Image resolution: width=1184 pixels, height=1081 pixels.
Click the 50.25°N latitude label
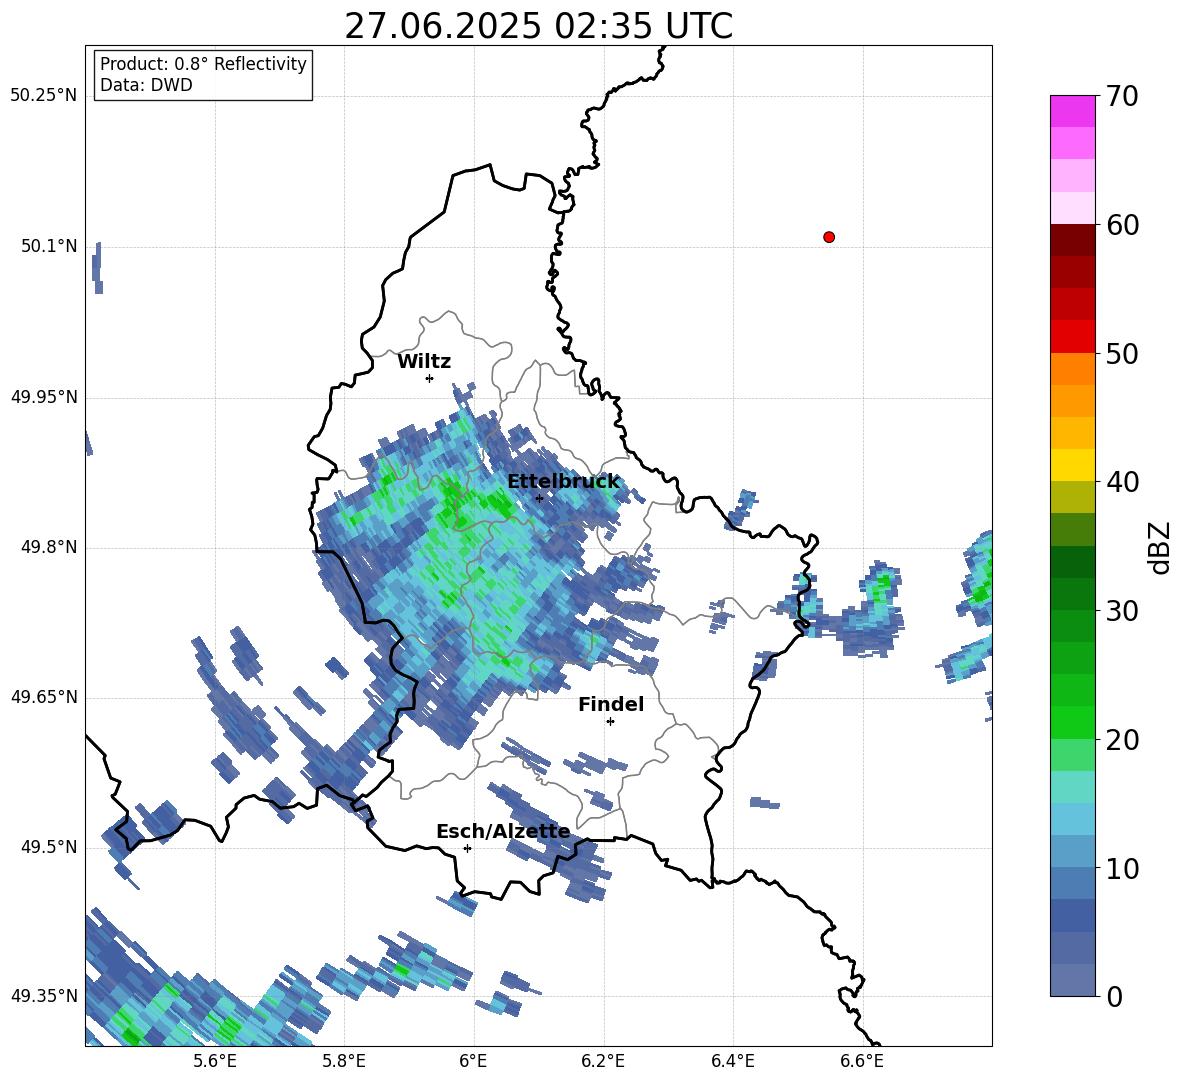point(44,96)
